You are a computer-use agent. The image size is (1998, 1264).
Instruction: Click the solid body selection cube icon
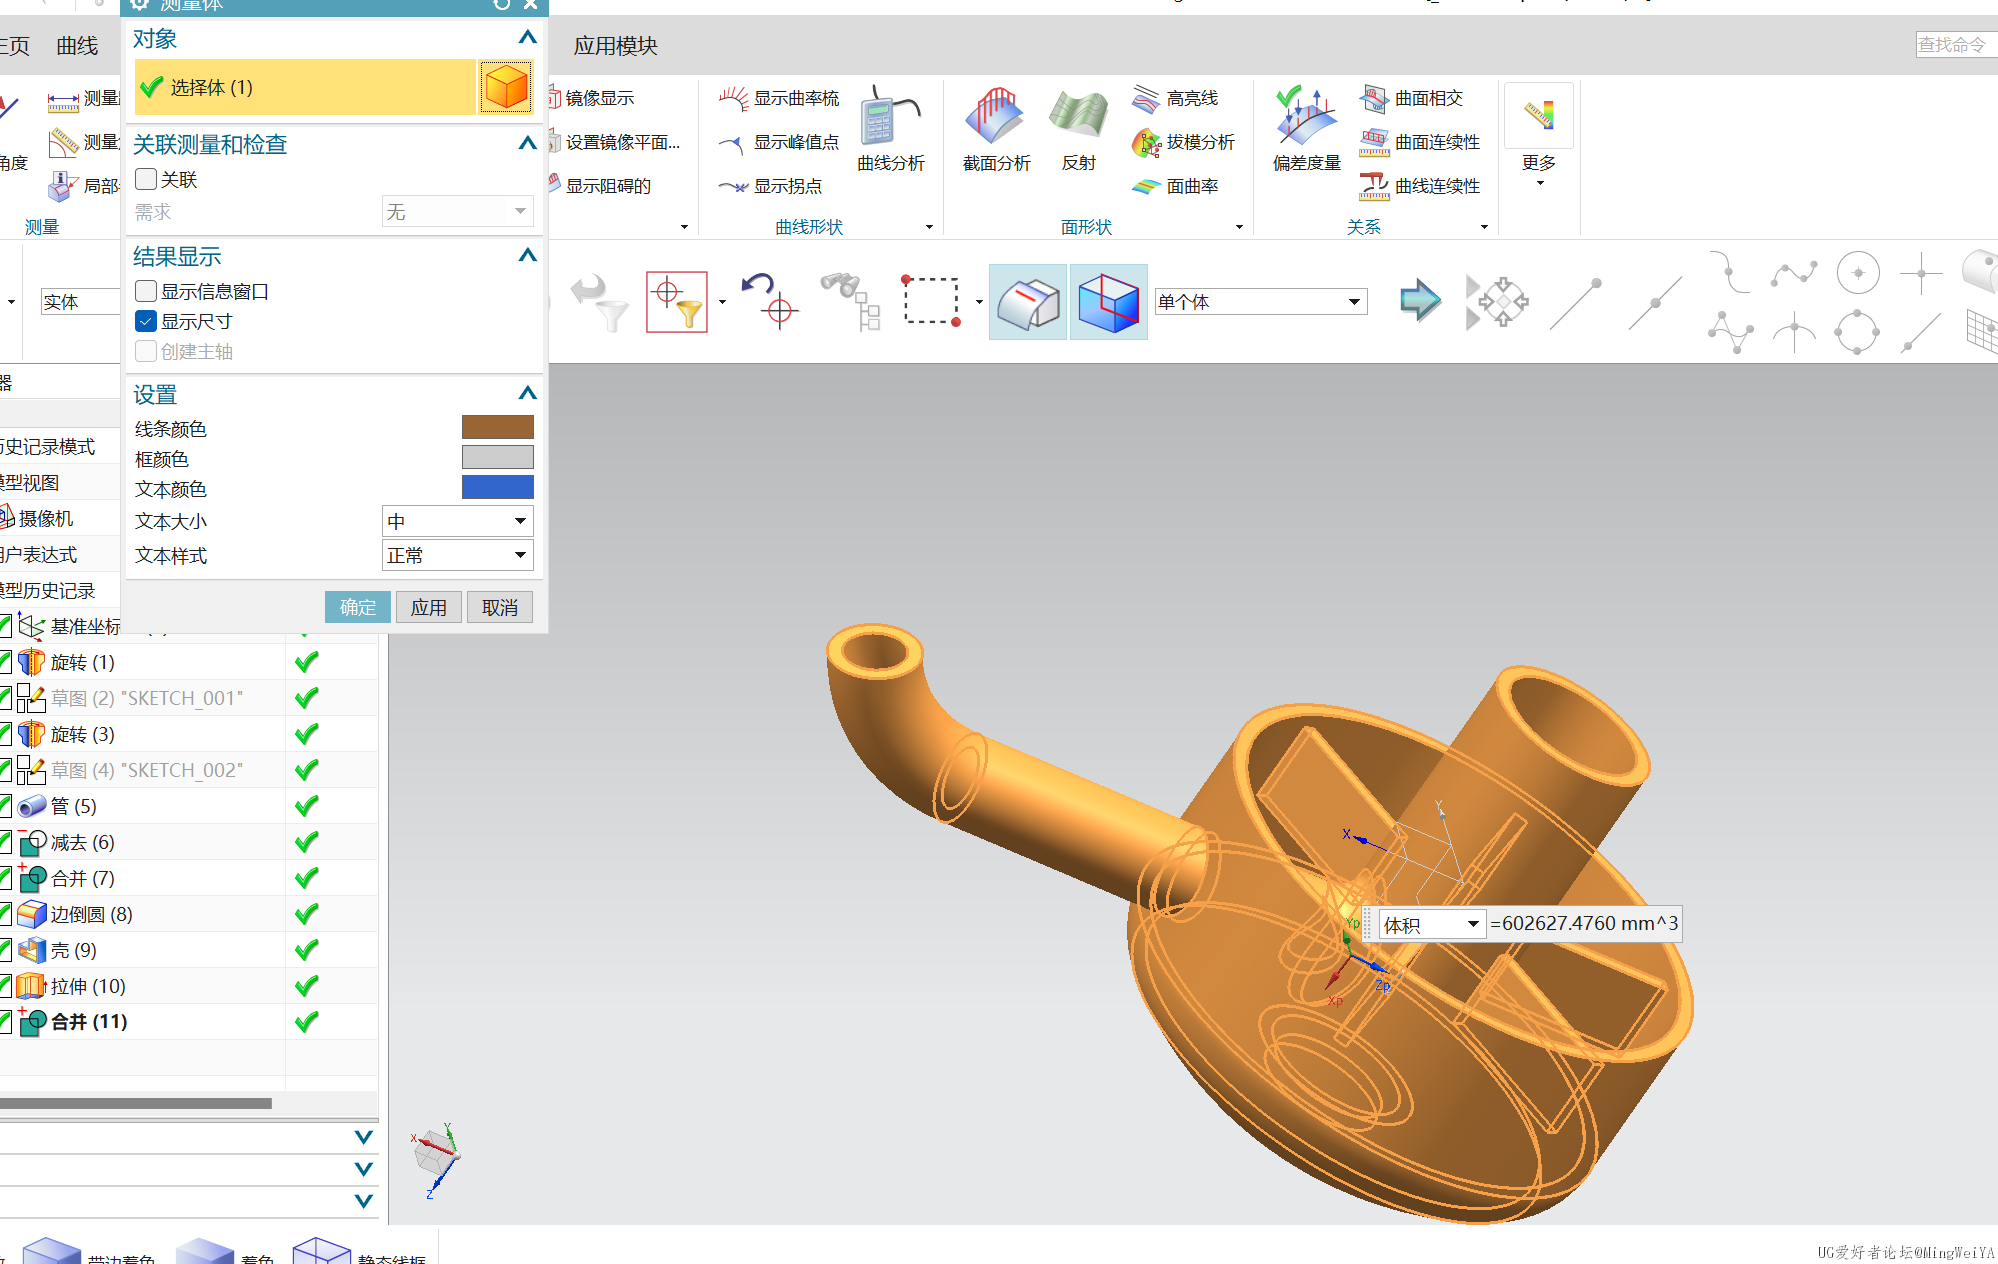(x=506, y=87)
